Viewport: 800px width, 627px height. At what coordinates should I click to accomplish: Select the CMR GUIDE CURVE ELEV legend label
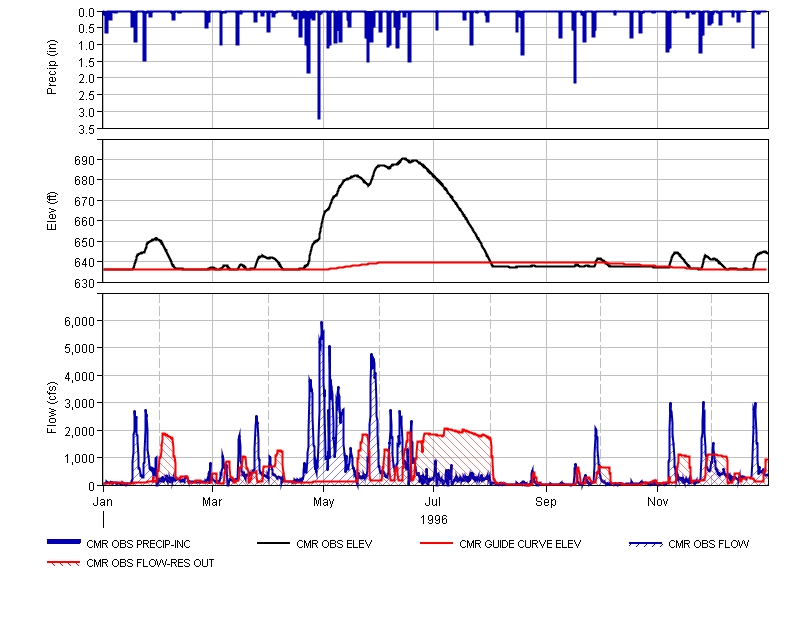pyautogui.click(x=520, y=545)
